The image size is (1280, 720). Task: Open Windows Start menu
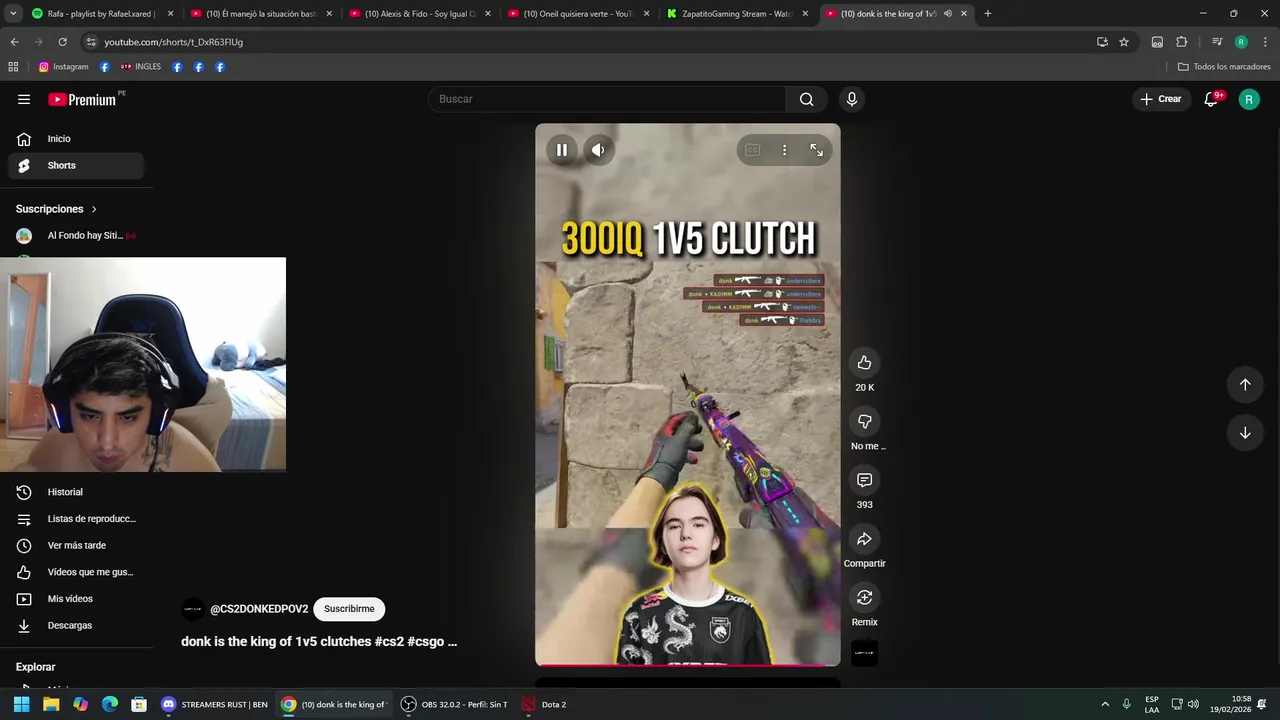click(x=21, y=705)
